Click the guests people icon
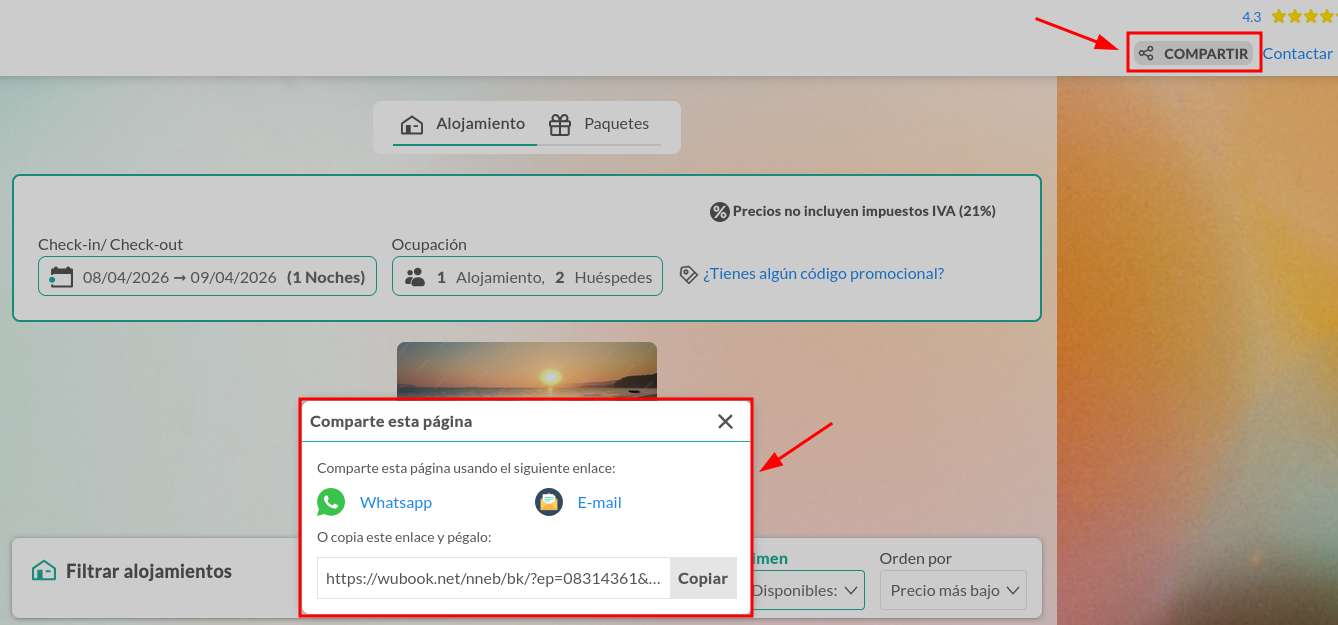 point(415,277)
